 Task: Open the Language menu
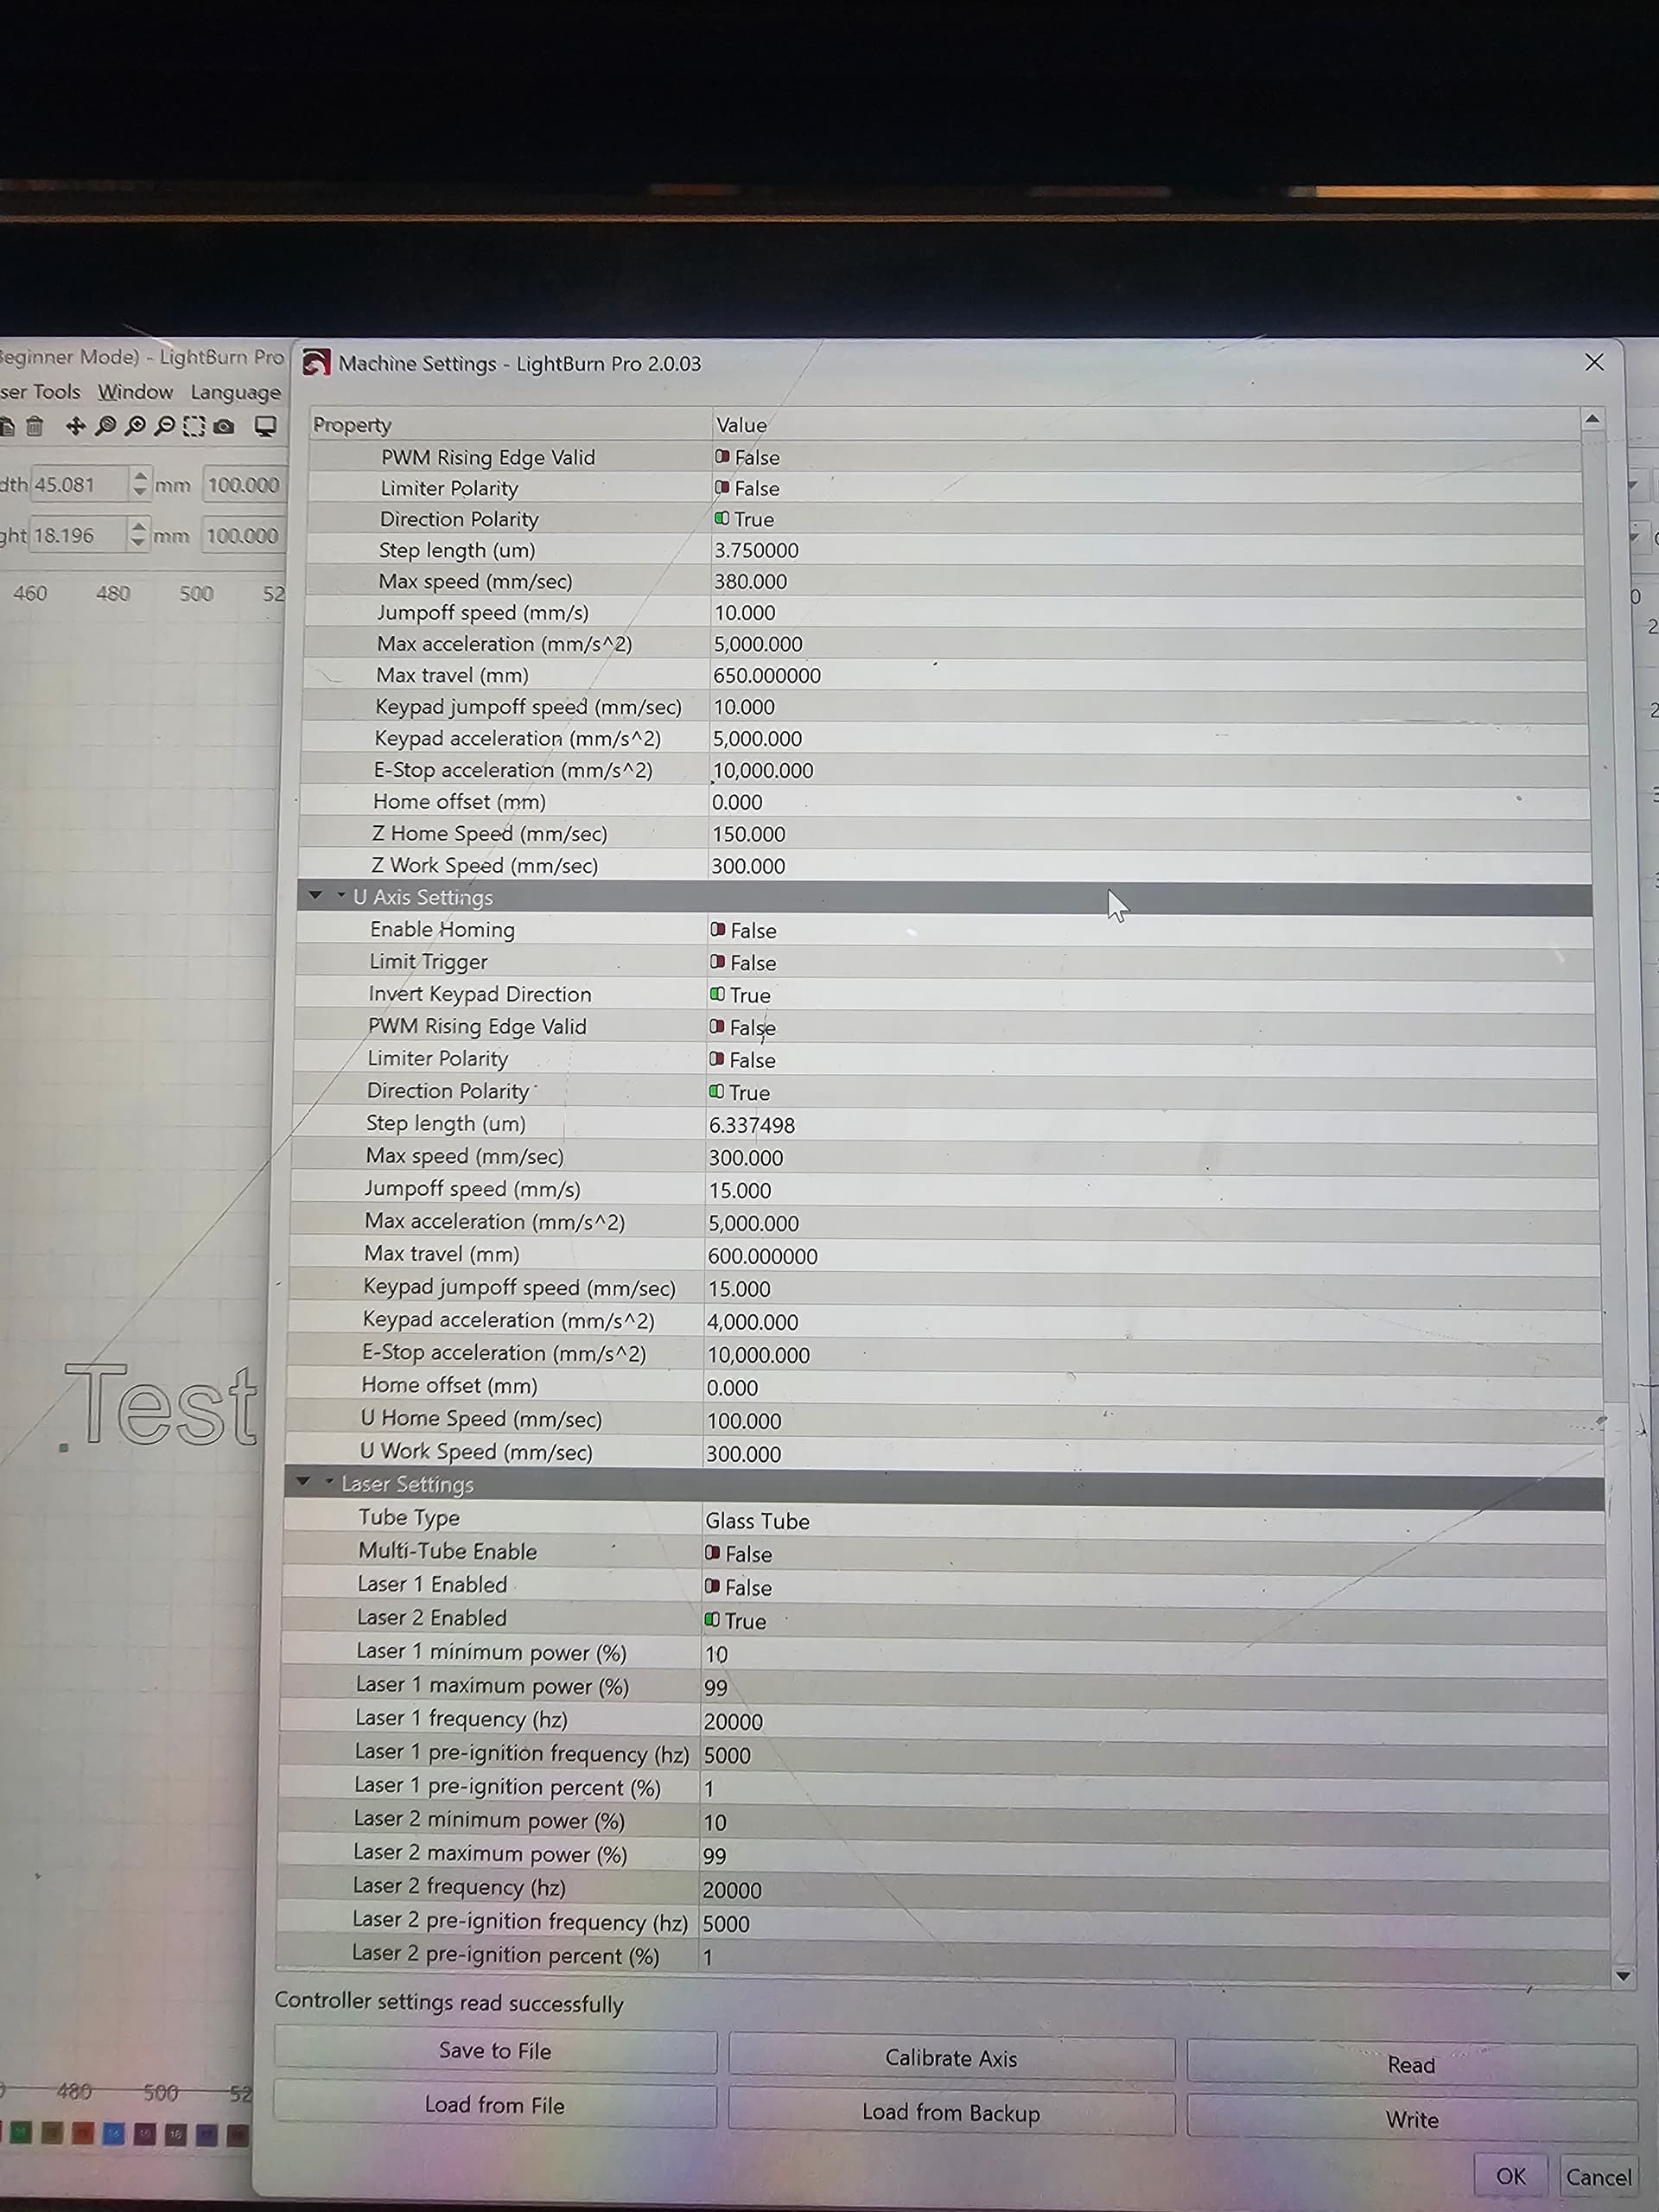pos(235,392)
